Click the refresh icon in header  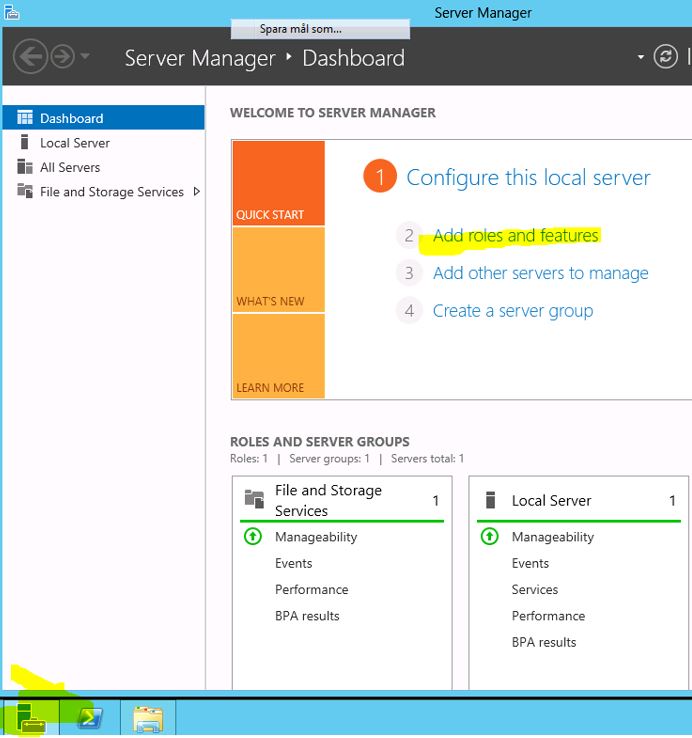(665, 57)
